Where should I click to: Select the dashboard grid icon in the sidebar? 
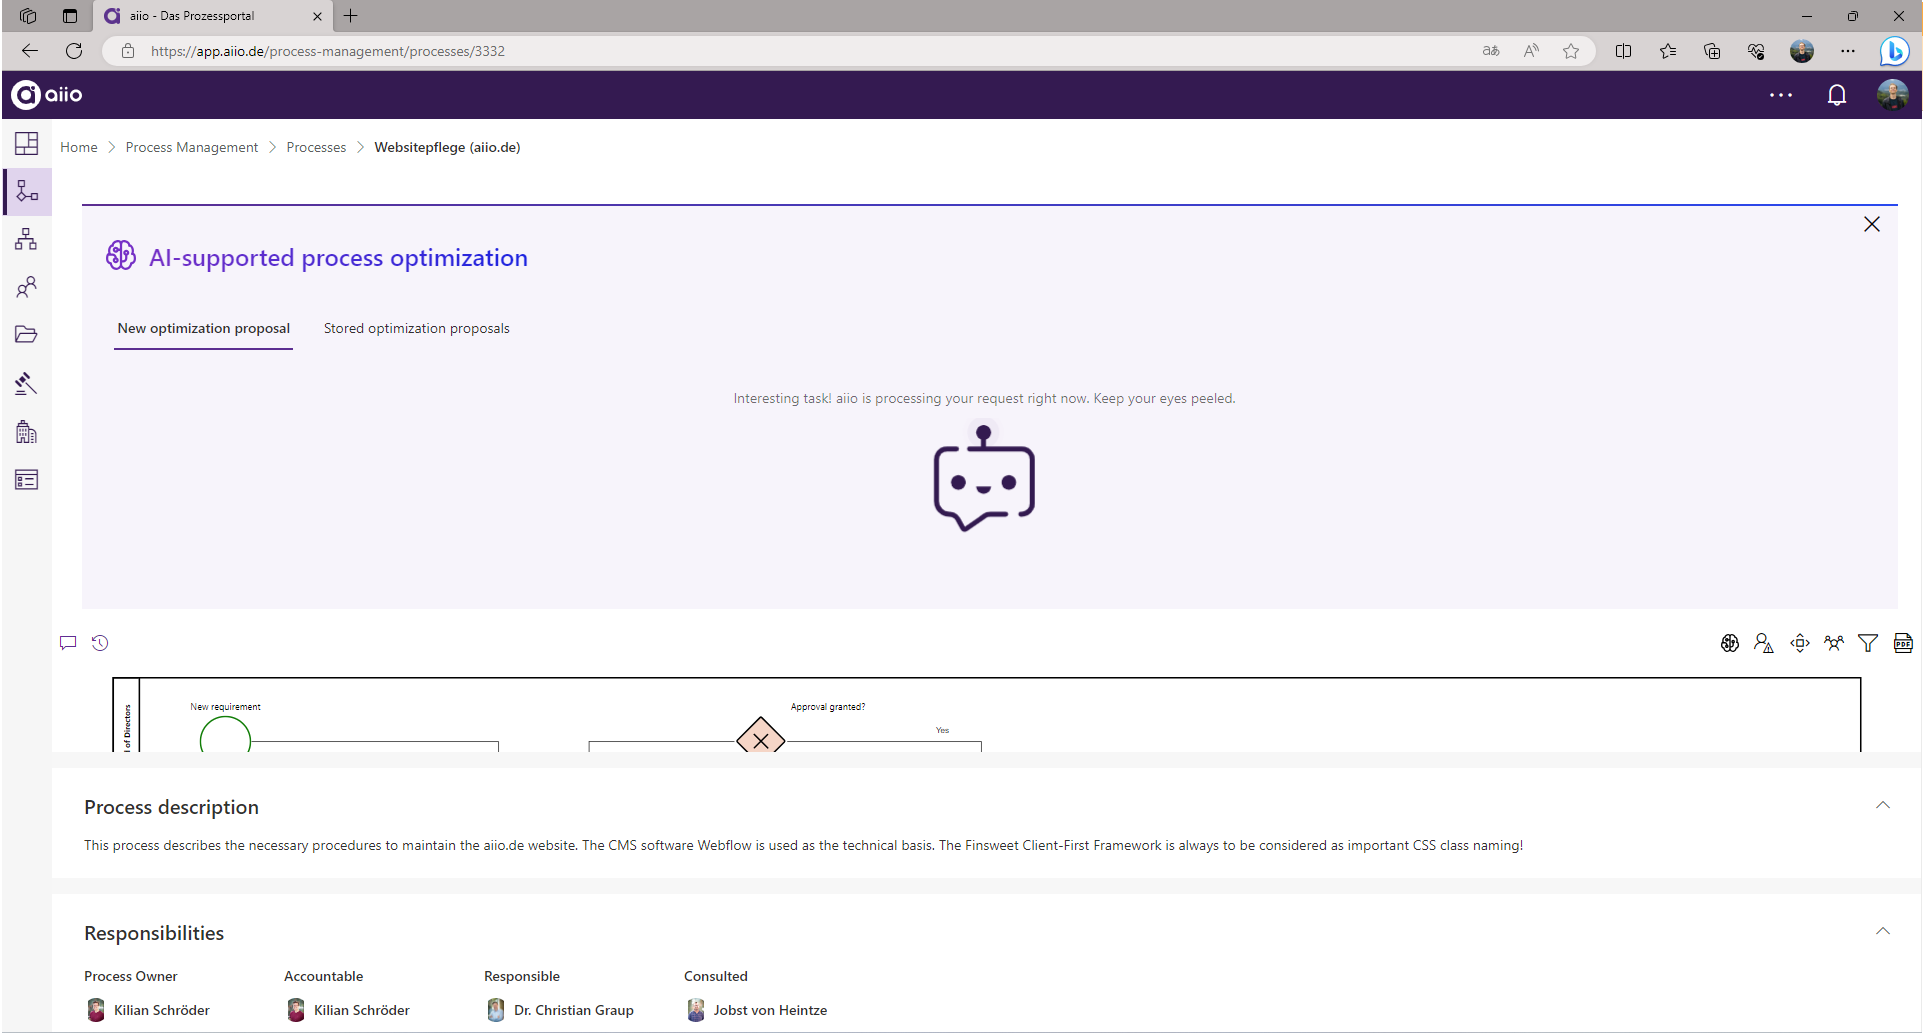[26, 143]
